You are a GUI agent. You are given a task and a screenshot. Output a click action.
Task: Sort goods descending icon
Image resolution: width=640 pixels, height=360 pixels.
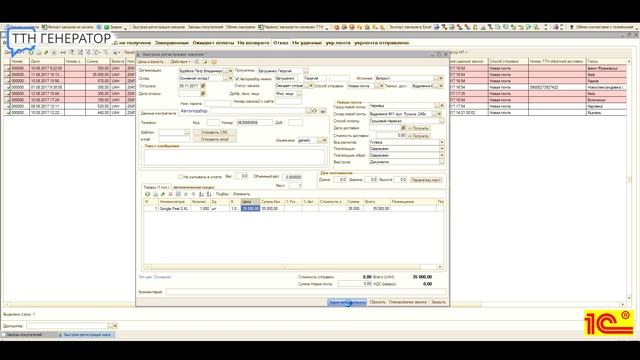pos(209,194)
